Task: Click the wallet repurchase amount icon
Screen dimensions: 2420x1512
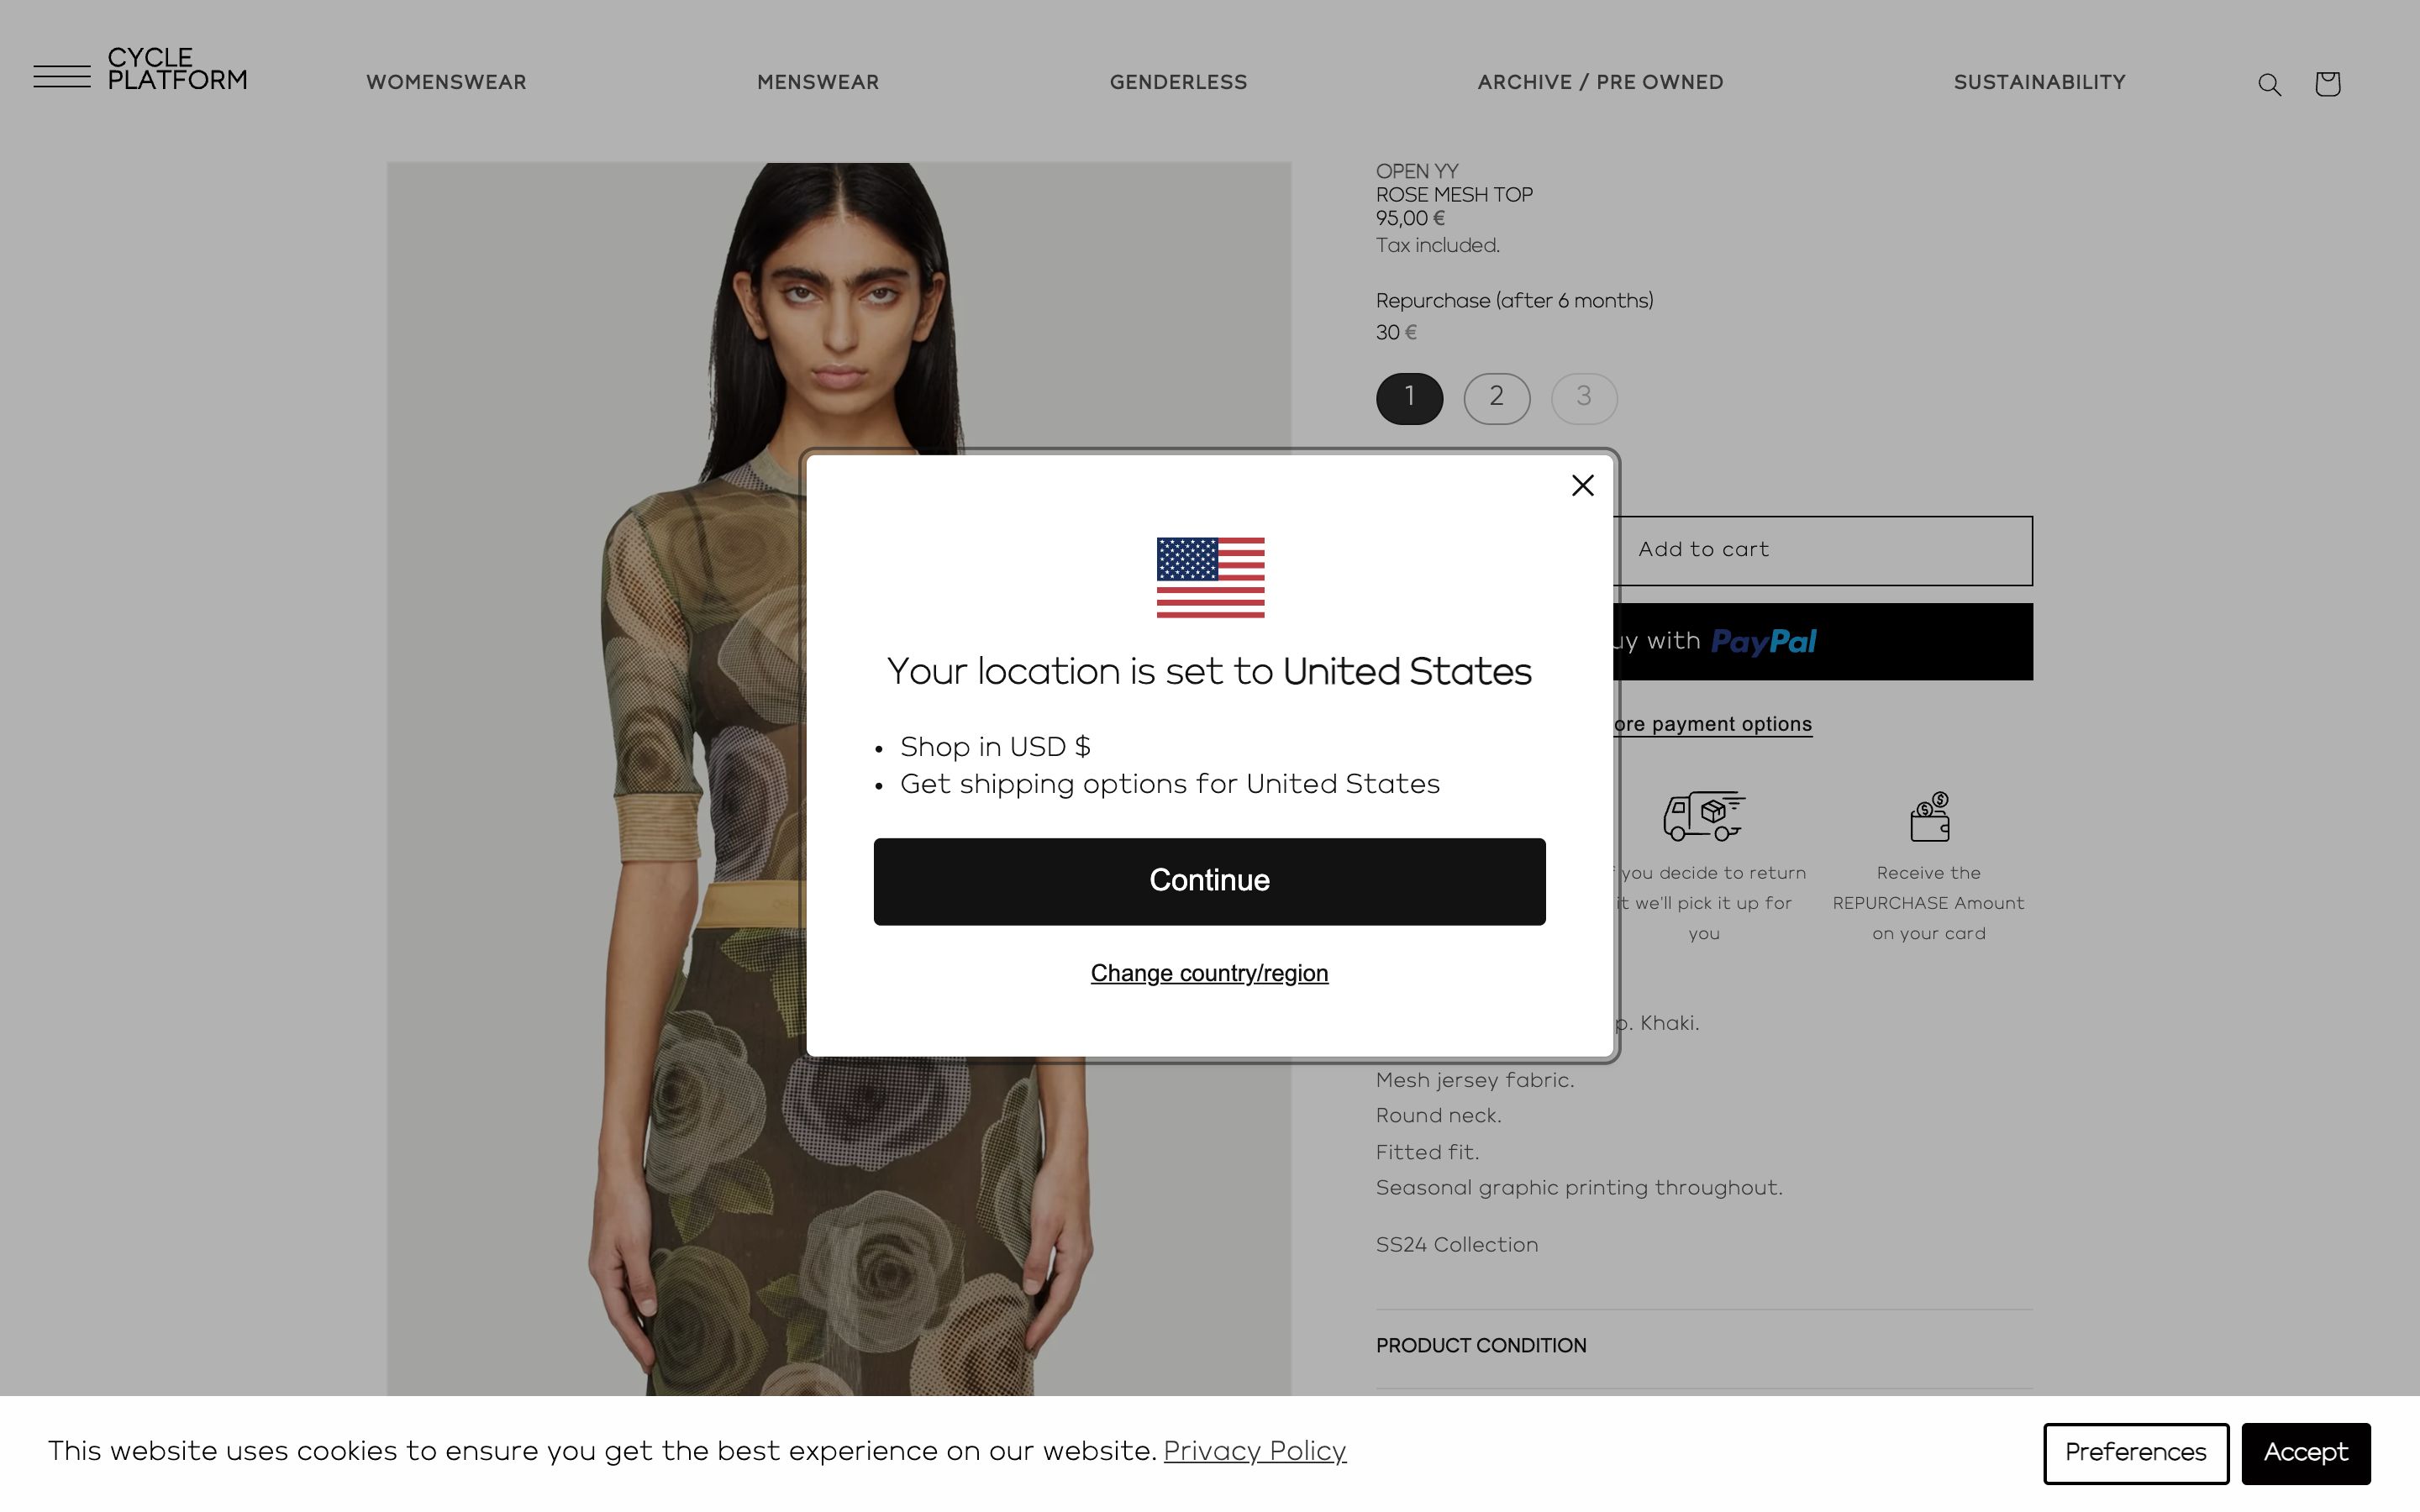Action: click(x=1929, y=816)
